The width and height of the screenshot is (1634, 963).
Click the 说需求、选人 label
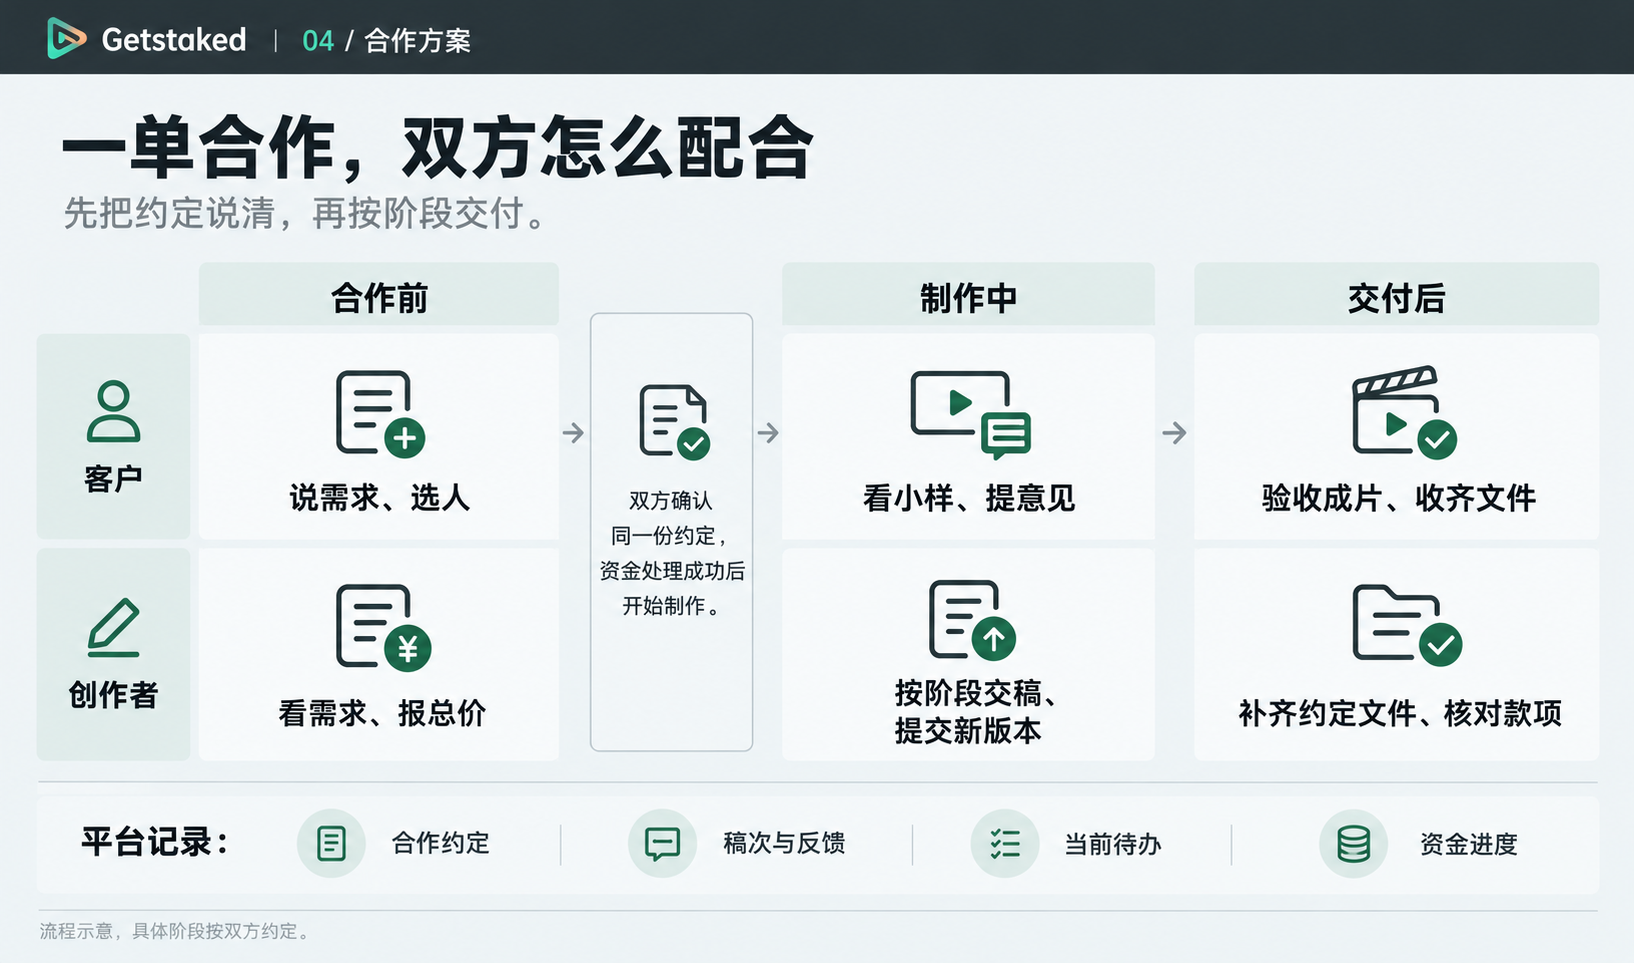coord(379,497)
